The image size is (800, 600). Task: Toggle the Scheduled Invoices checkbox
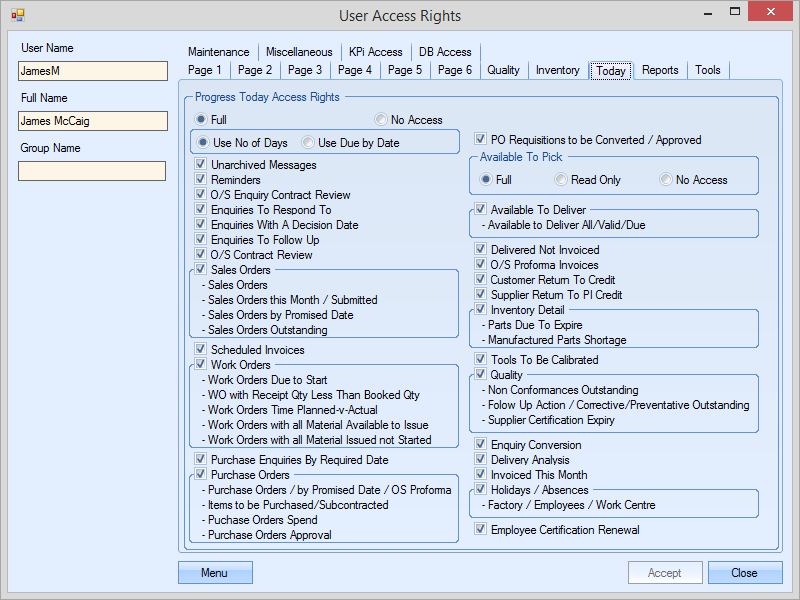point(202,350)
